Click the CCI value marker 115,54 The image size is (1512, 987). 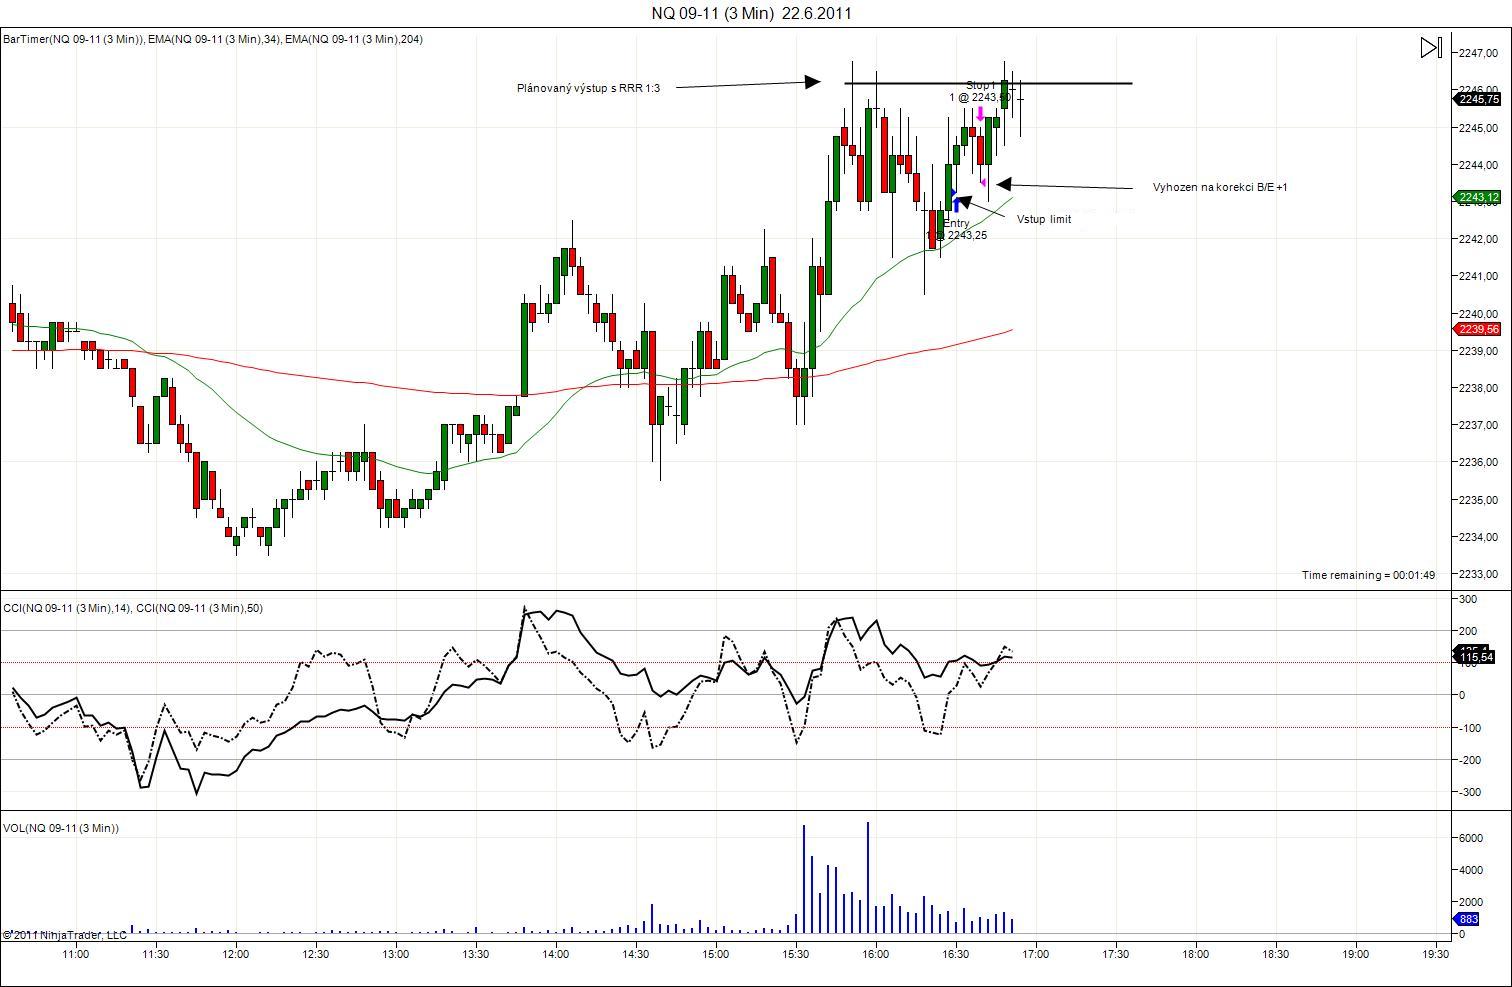click(1476, 657)
